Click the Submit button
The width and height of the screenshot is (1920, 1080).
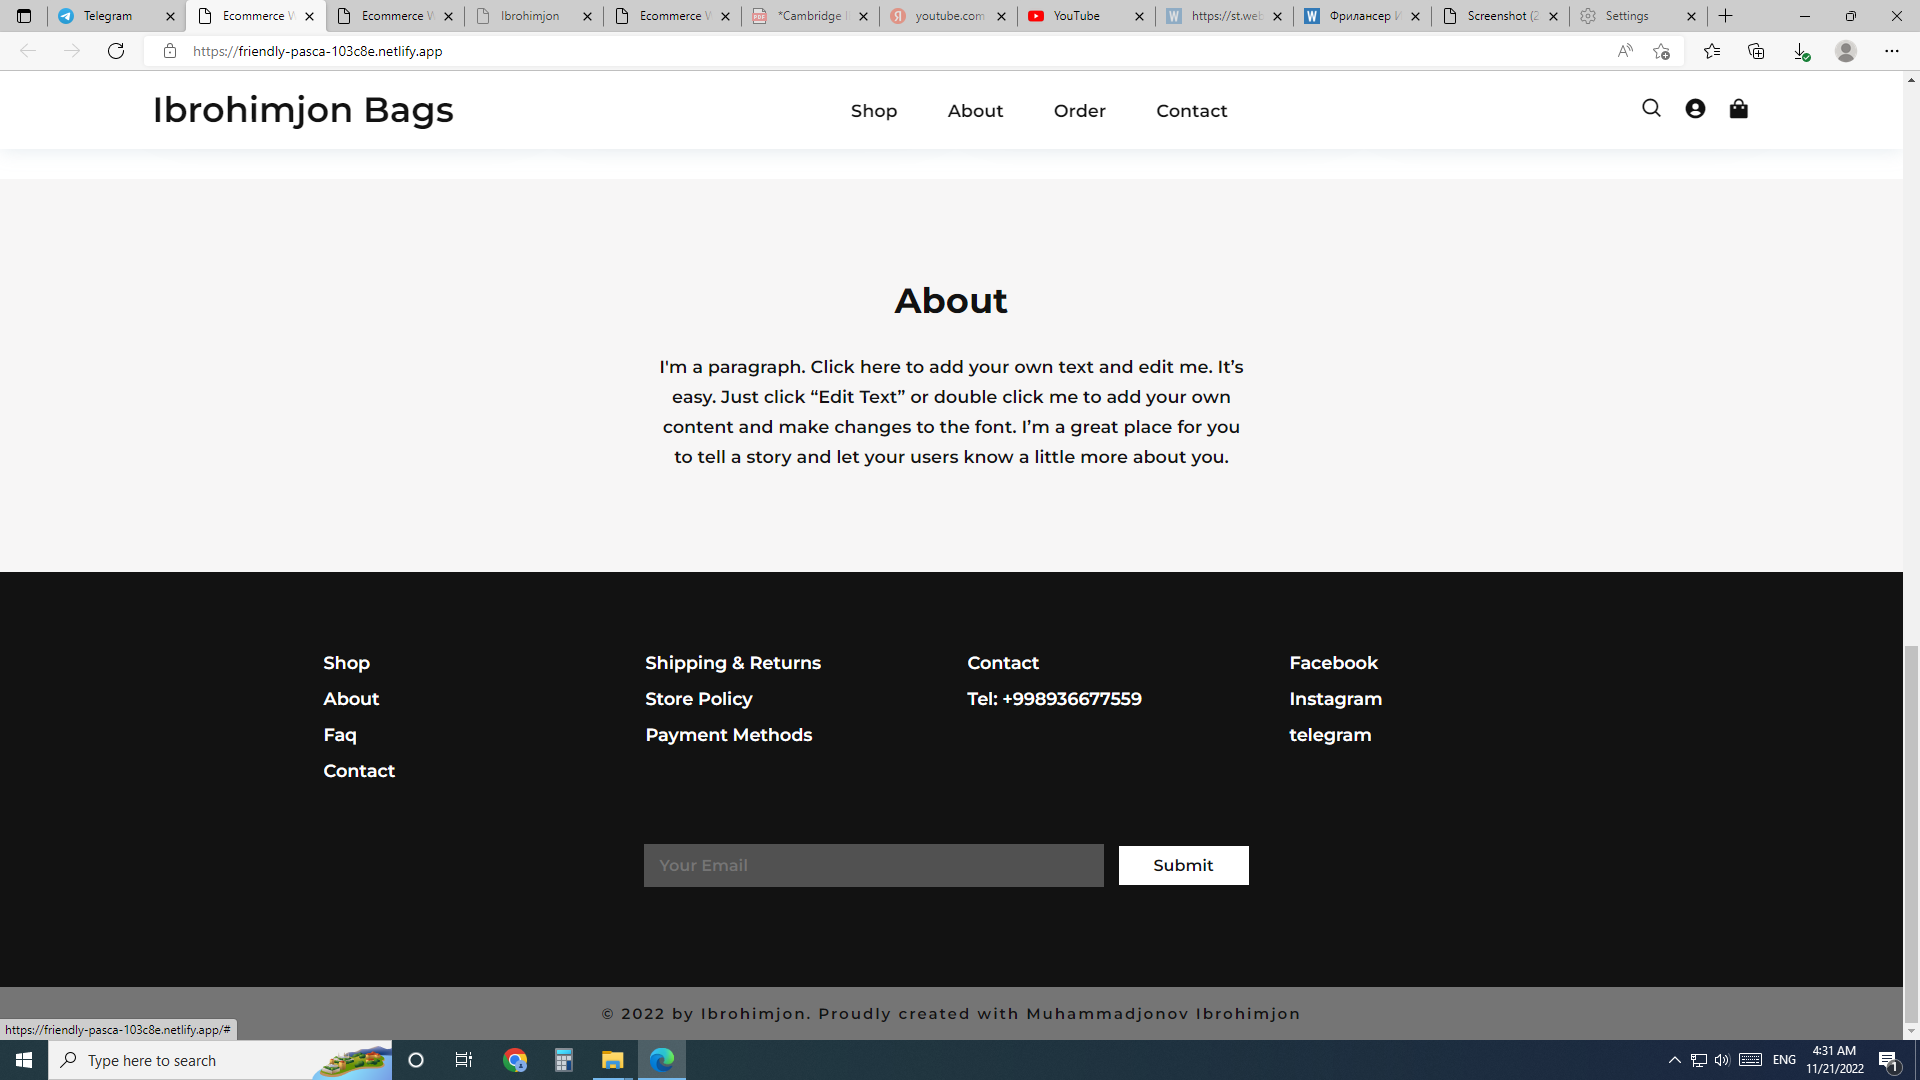[1183, 866]
